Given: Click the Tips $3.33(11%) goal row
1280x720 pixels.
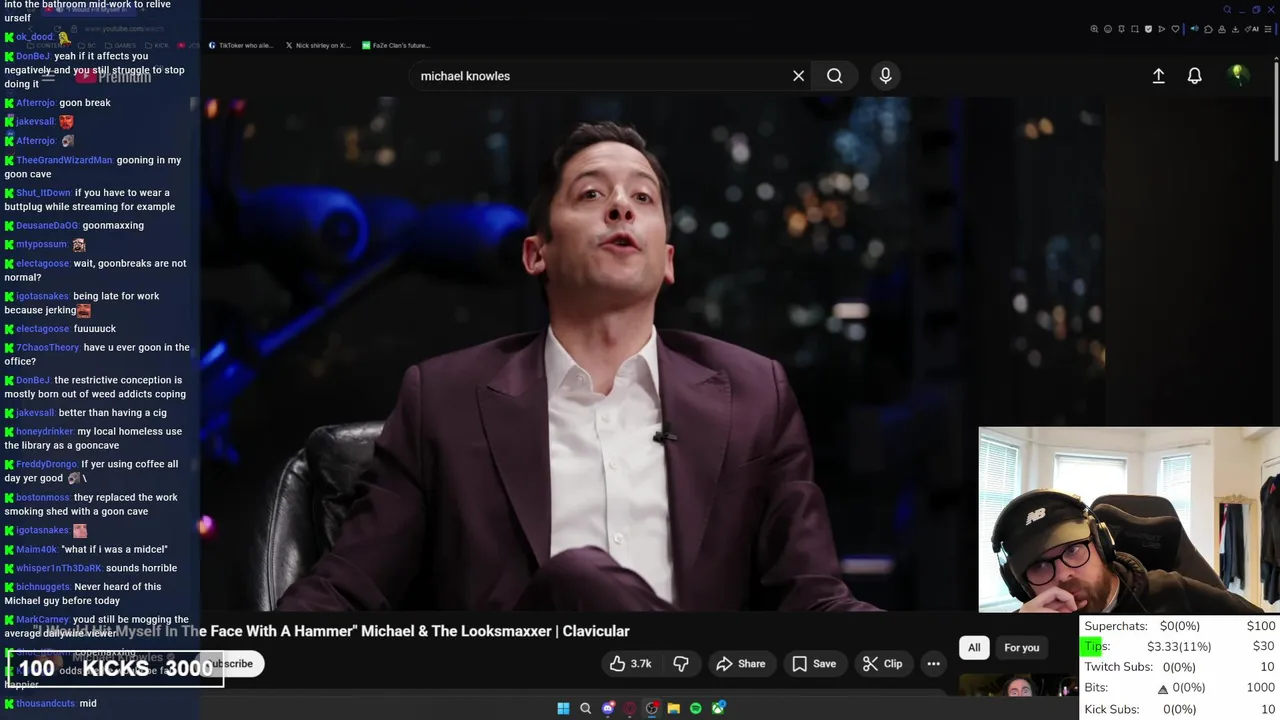Looking at the screenshot, I should point(1180,646).
